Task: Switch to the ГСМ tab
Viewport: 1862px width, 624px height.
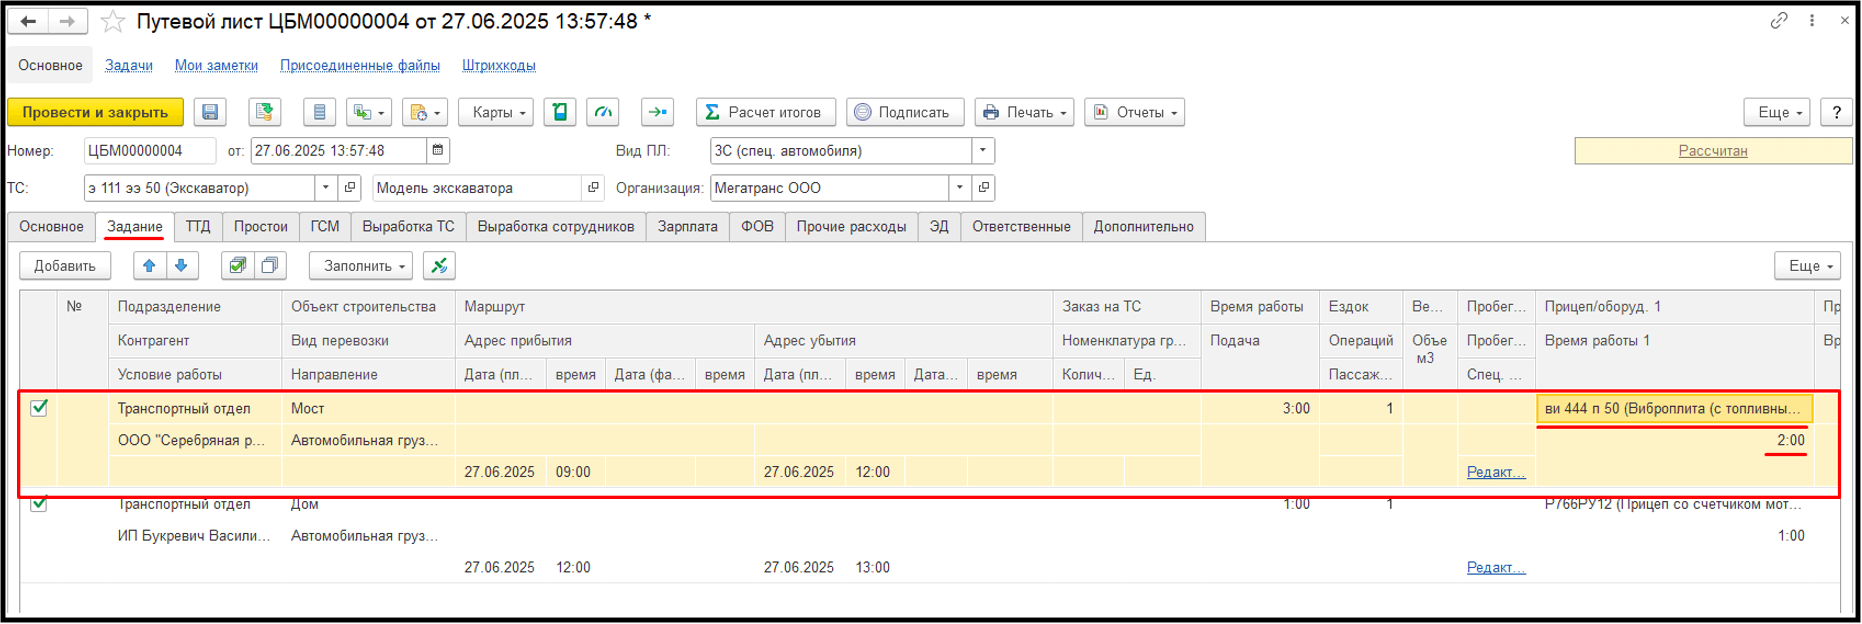Action: click(x=324, y=227)
